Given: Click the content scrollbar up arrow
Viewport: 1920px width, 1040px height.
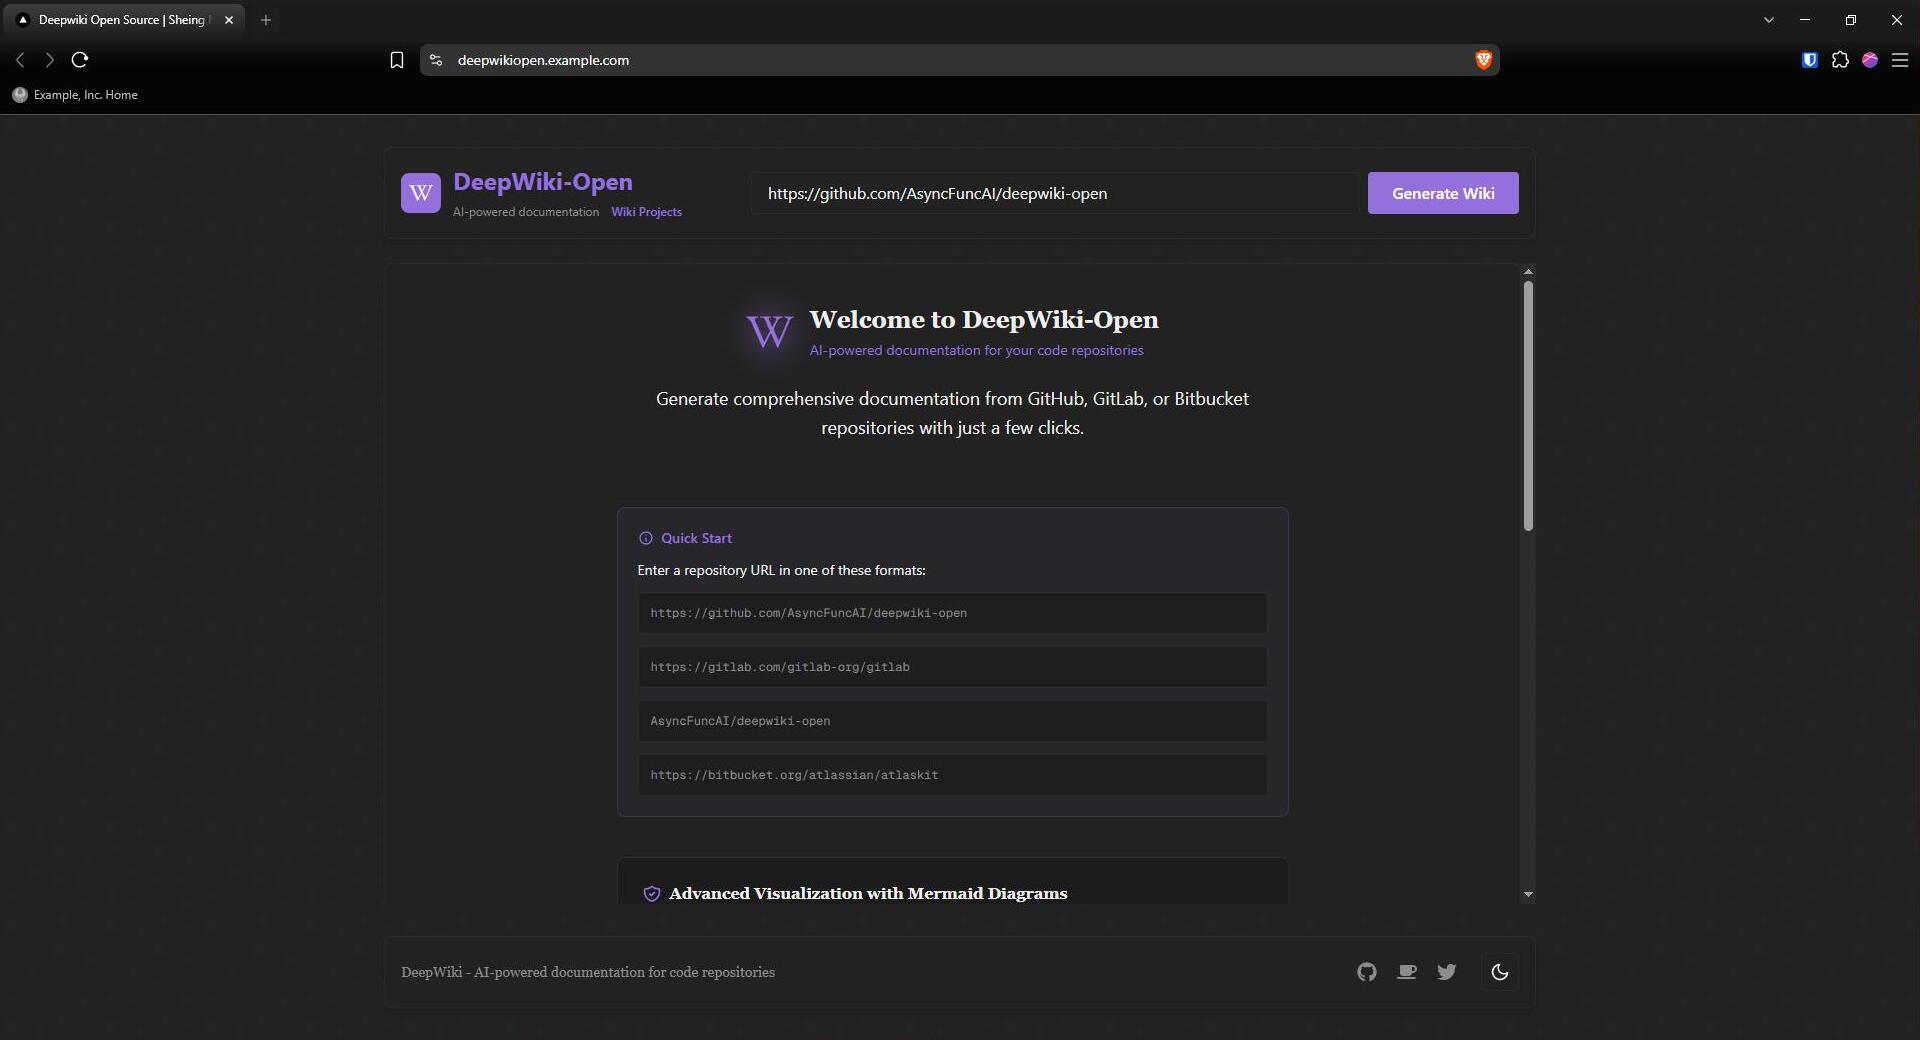Looking at the screenshot, I should coord(1528,272).
